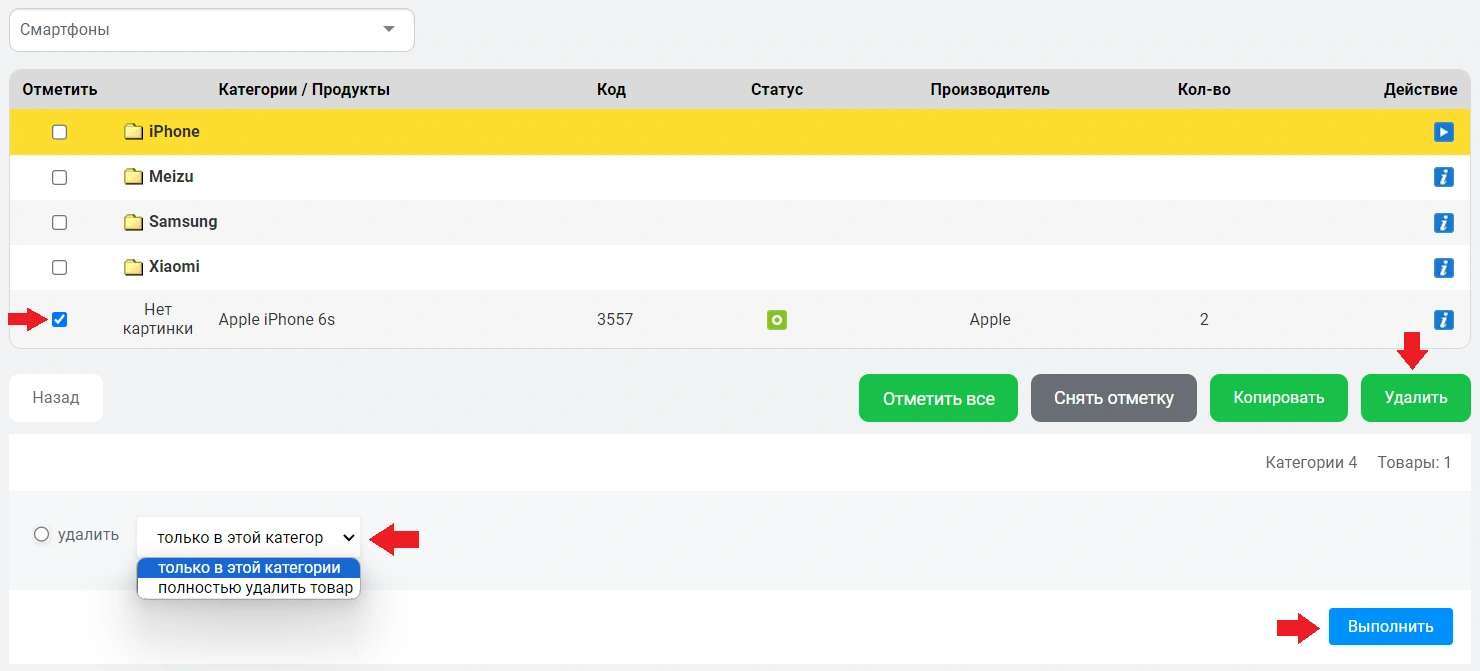Choose "только в этой категории" option
The image size is (1480, 671).
coord(249,568)
